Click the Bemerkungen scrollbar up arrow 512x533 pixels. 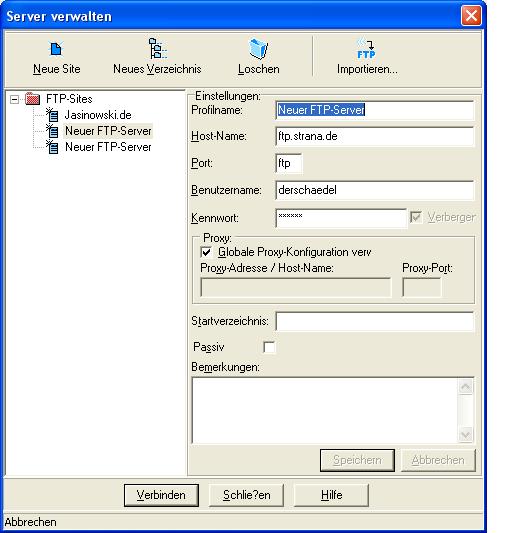(465, 386)
